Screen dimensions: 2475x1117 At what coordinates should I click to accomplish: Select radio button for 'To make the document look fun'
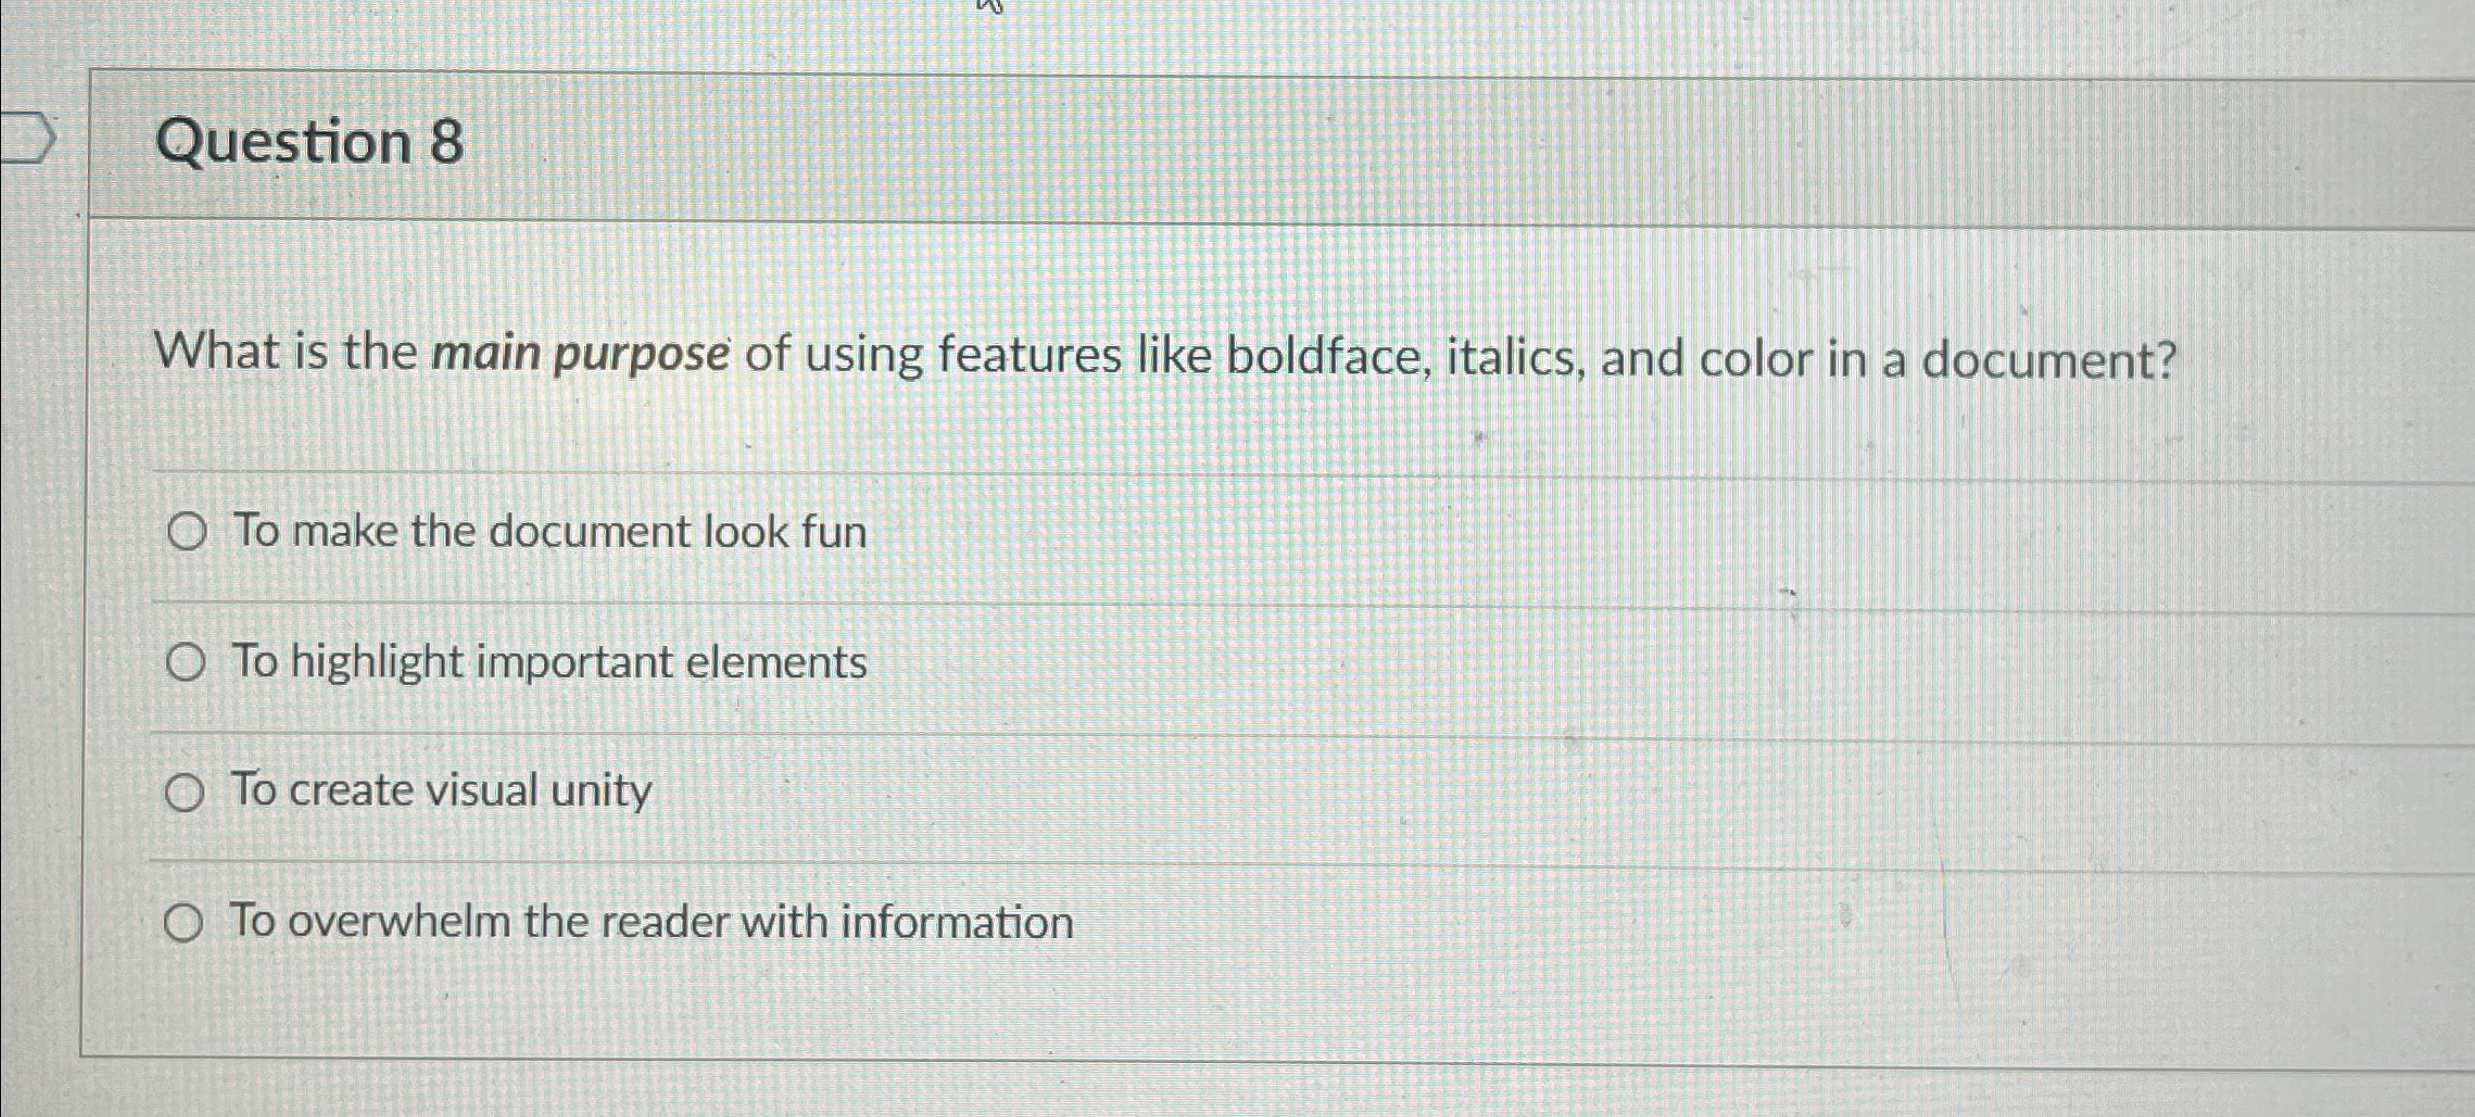[186, 531]
